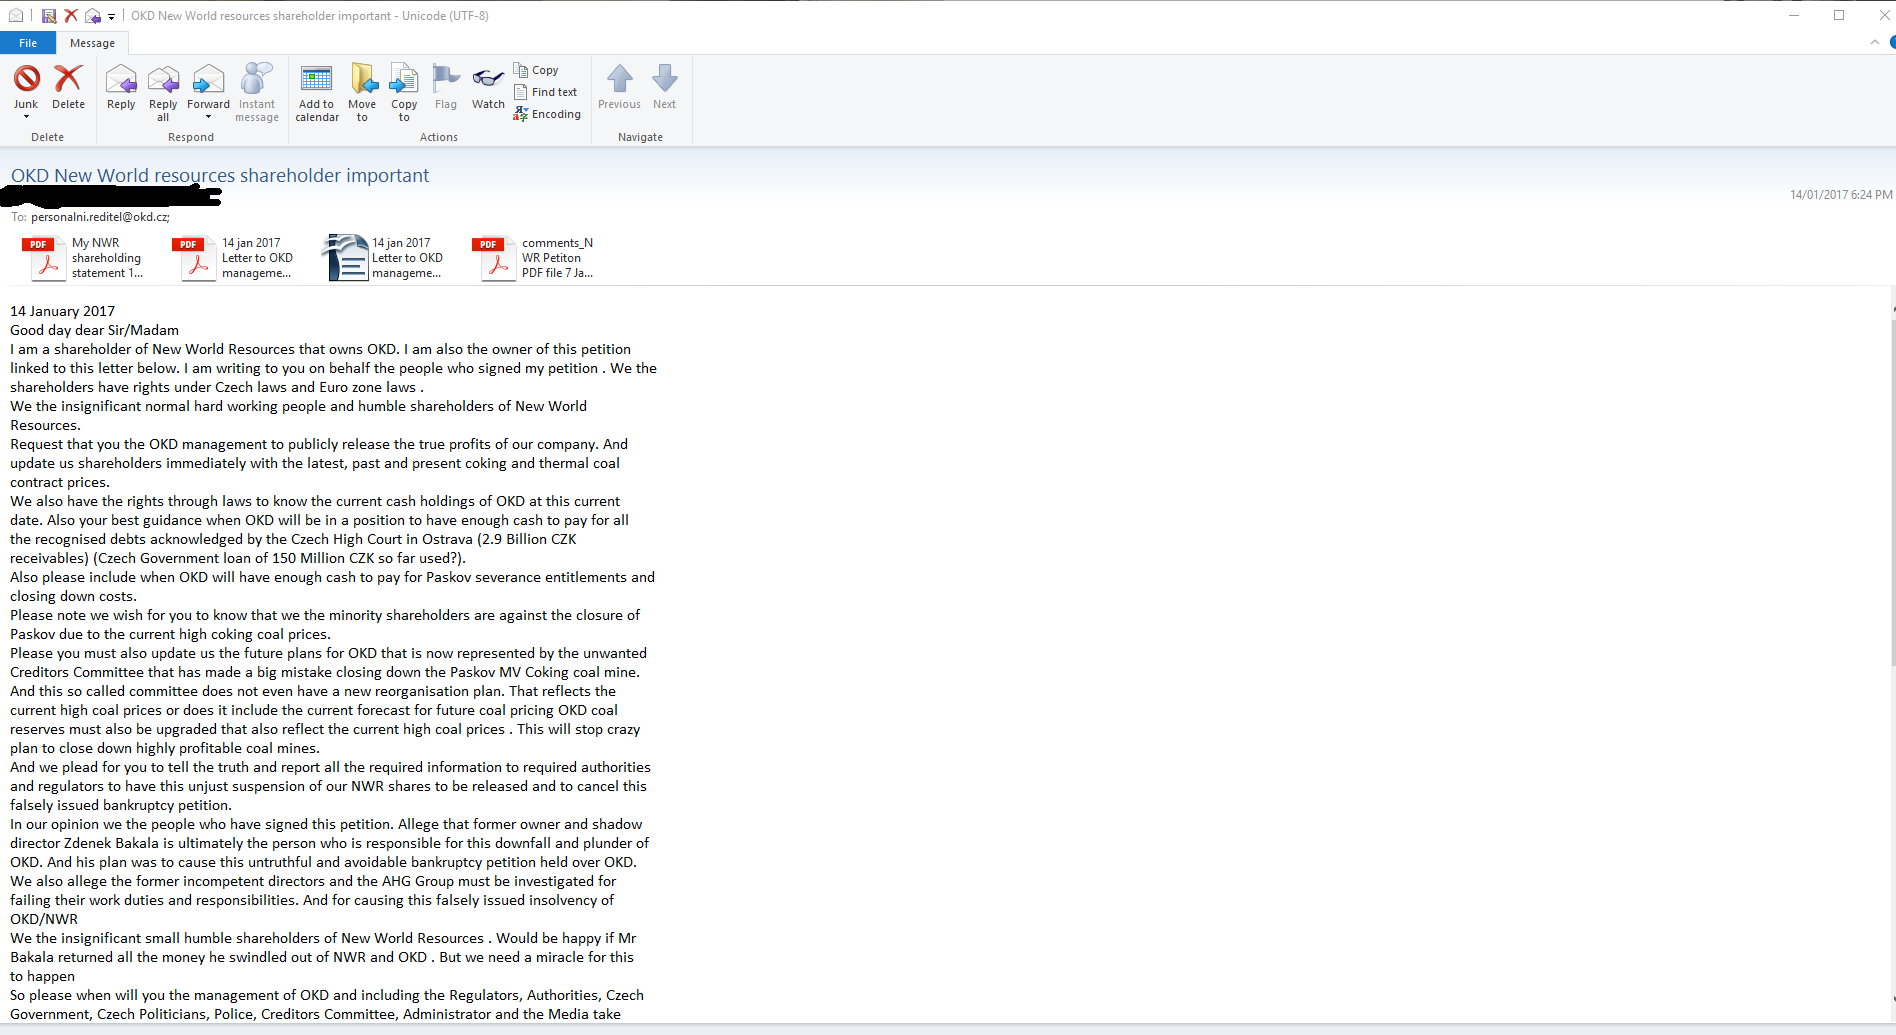Open the Move to folder option
The width and height of the screenshot is (1896, 1035).
(362, 92)
